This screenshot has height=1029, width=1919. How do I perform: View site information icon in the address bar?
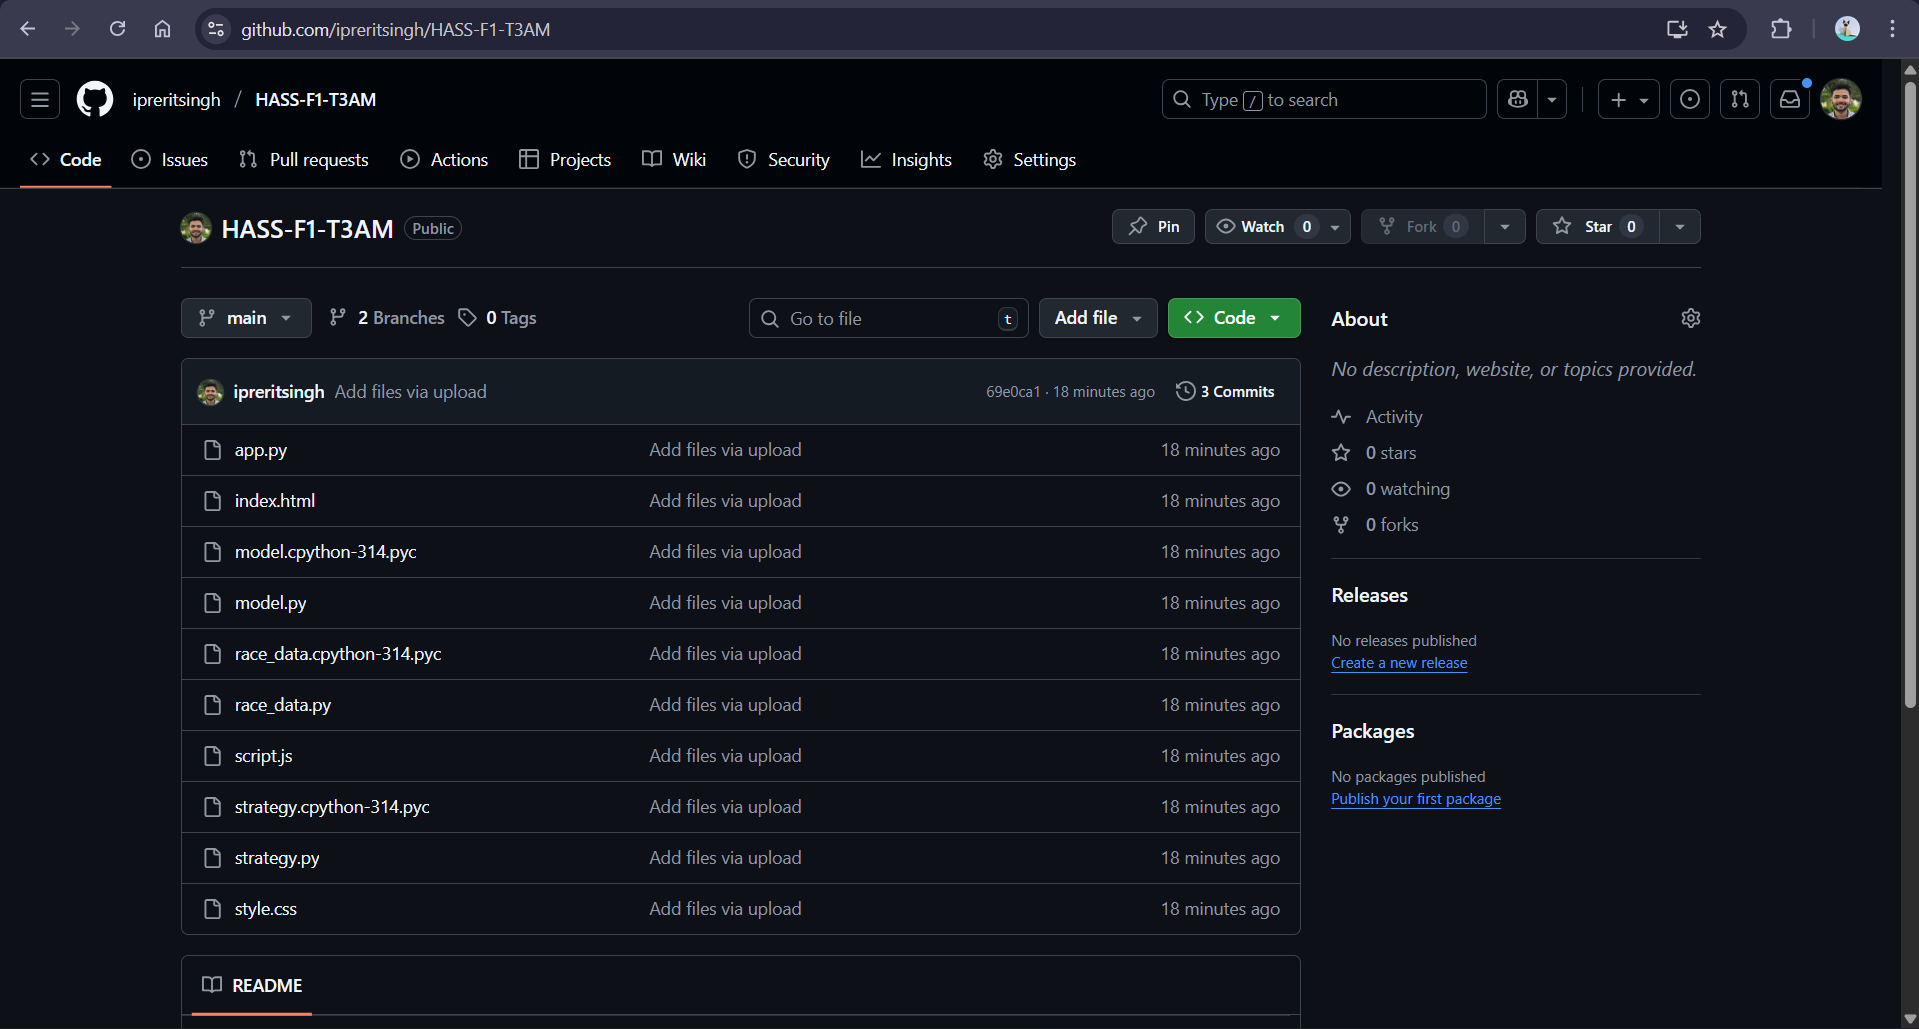click(216, 29)
